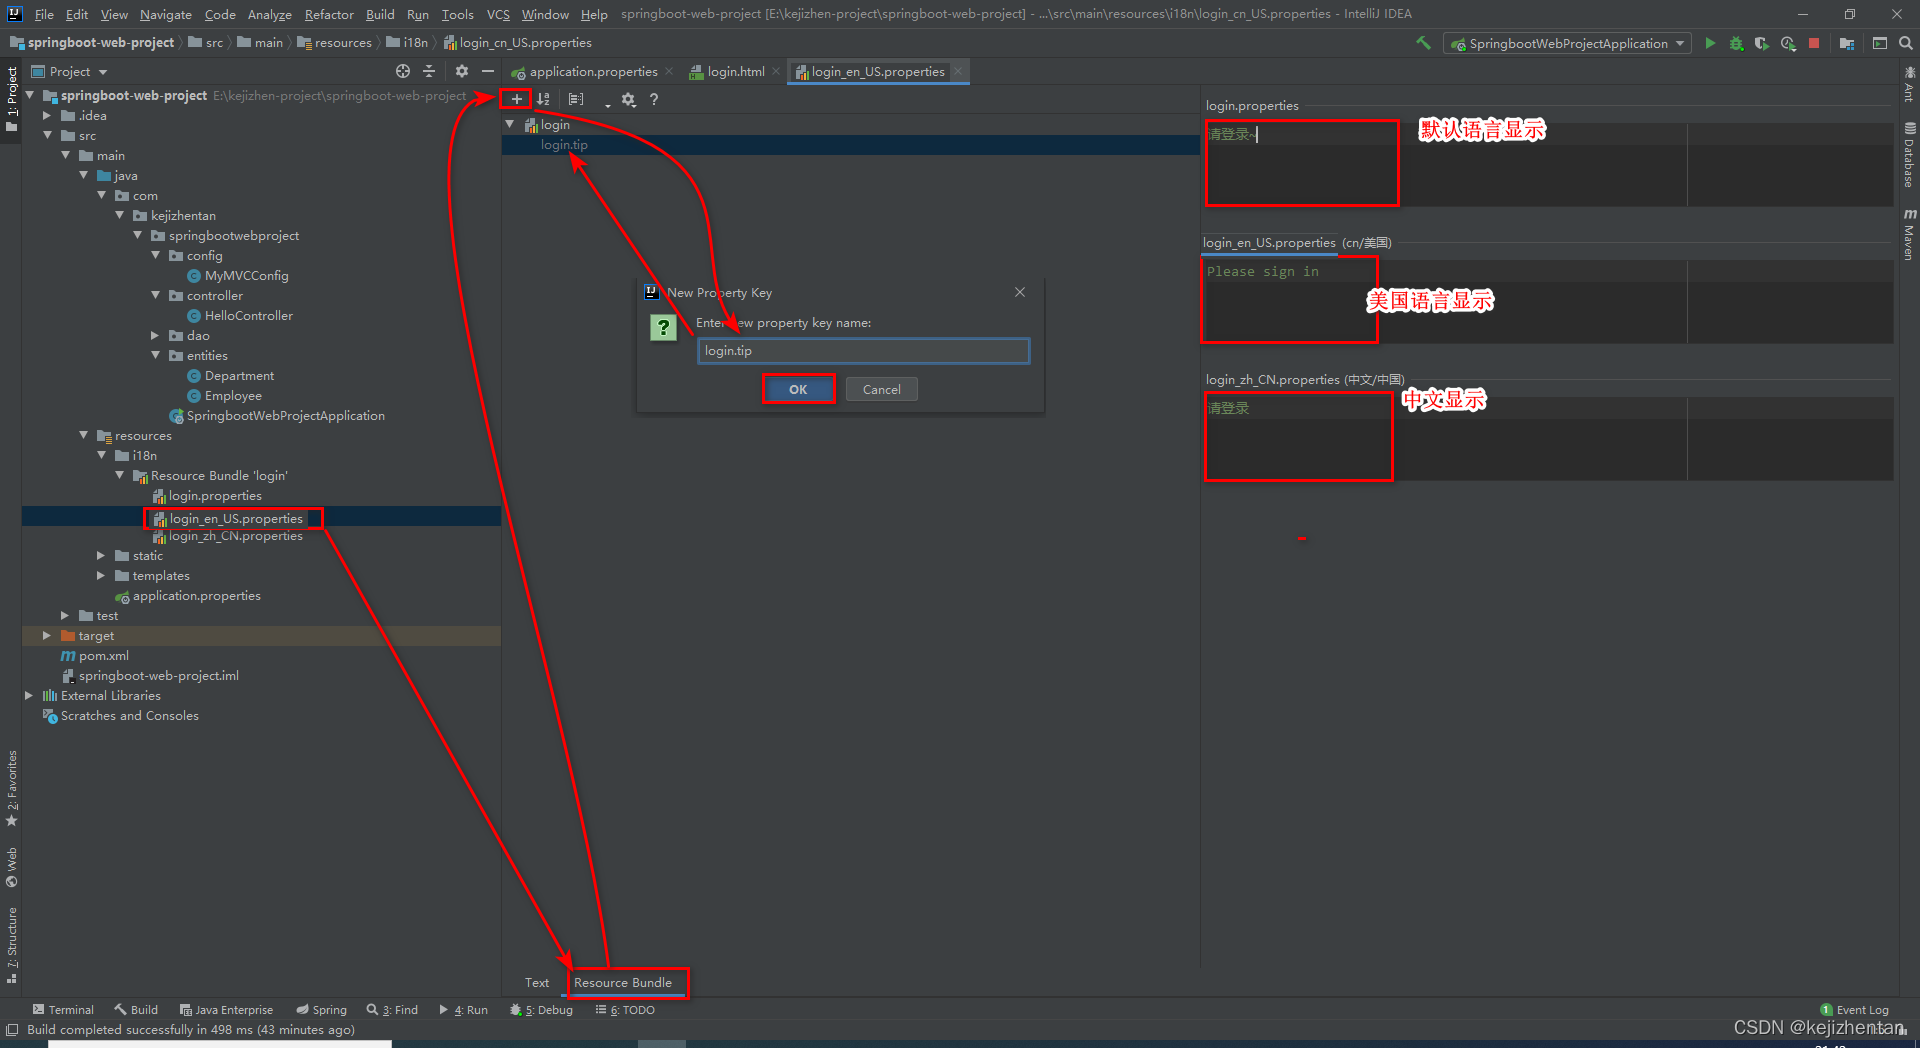Open the Database tool window

click(x=1909, y=155)
